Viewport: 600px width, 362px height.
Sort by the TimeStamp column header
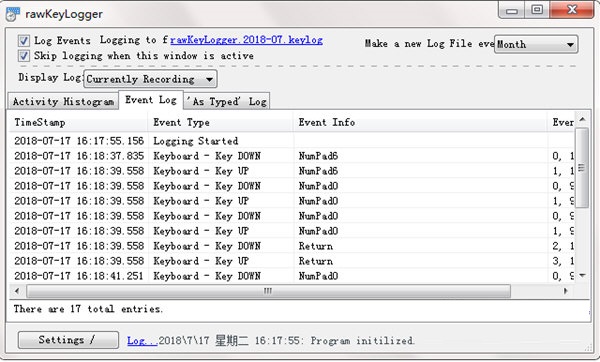[x=78, y=122]
